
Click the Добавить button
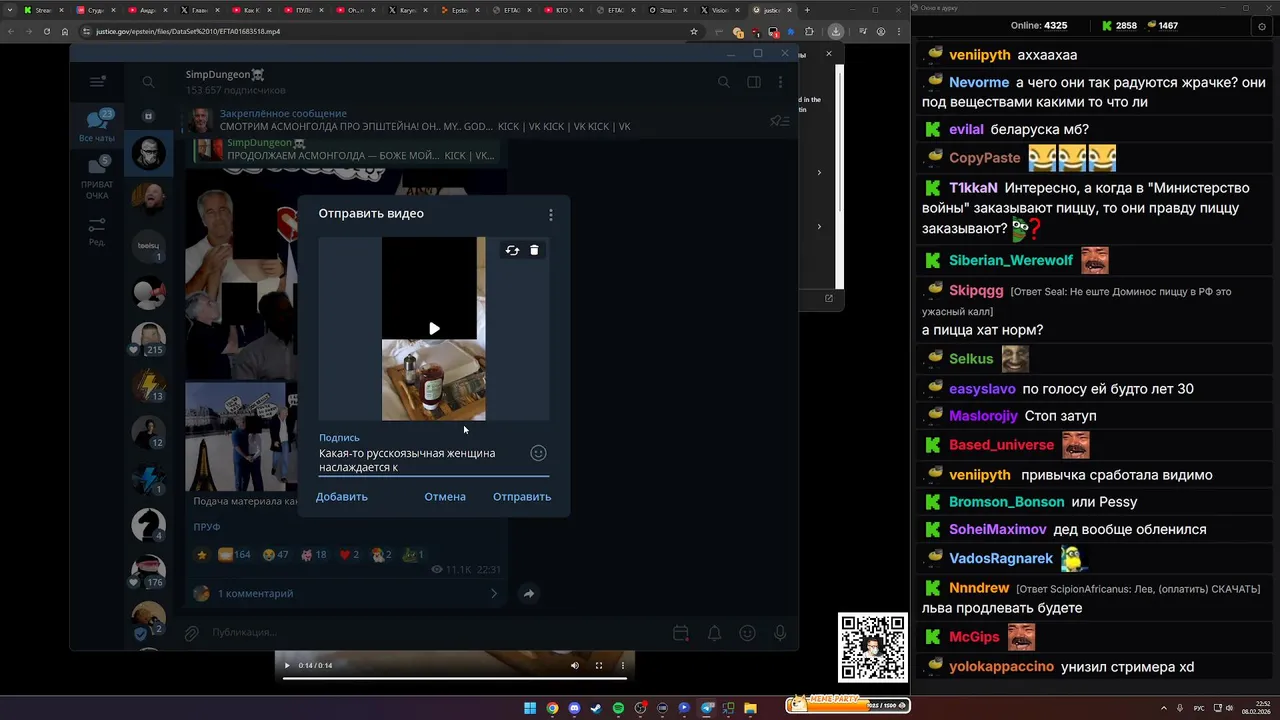[342, 496]
